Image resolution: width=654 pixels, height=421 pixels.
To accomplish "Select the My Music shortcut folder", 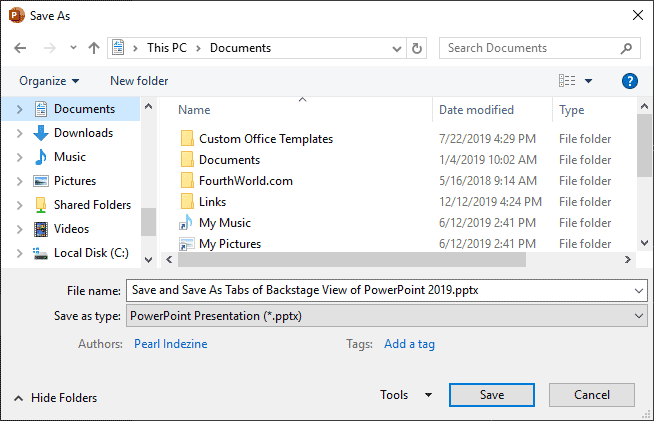I will click(225, 223).
